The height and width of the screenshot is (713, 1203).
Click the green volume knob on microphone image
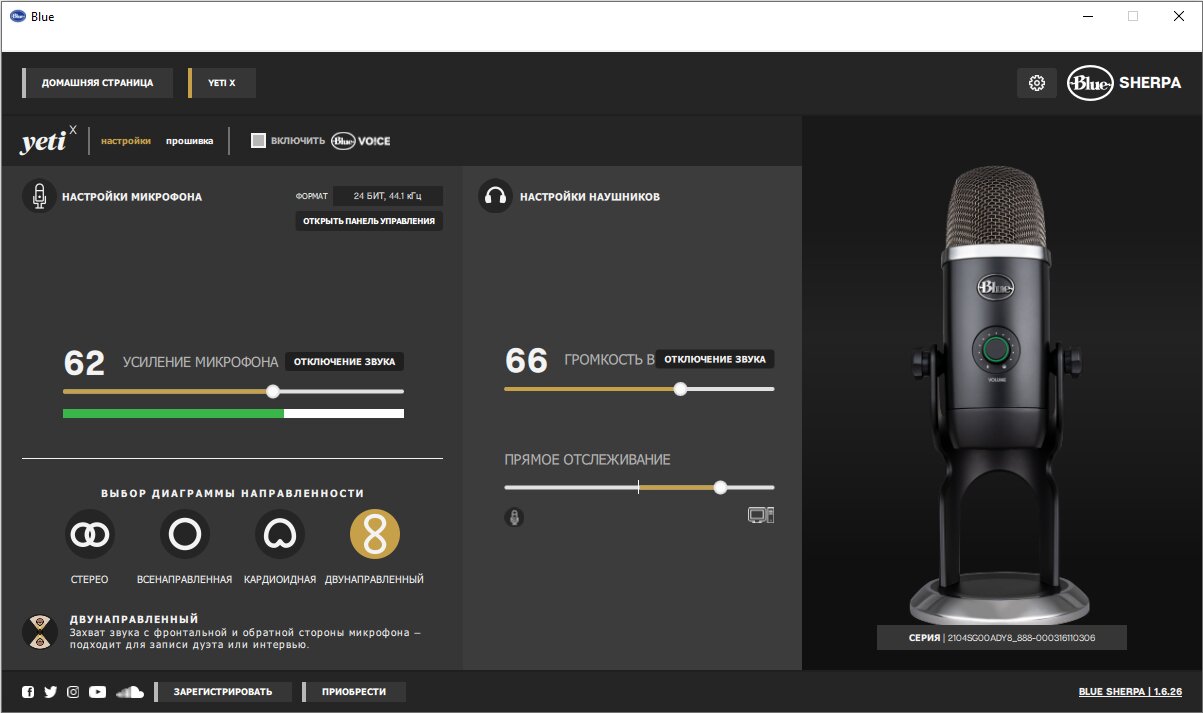pyautogui.click(x=996, y=349)
